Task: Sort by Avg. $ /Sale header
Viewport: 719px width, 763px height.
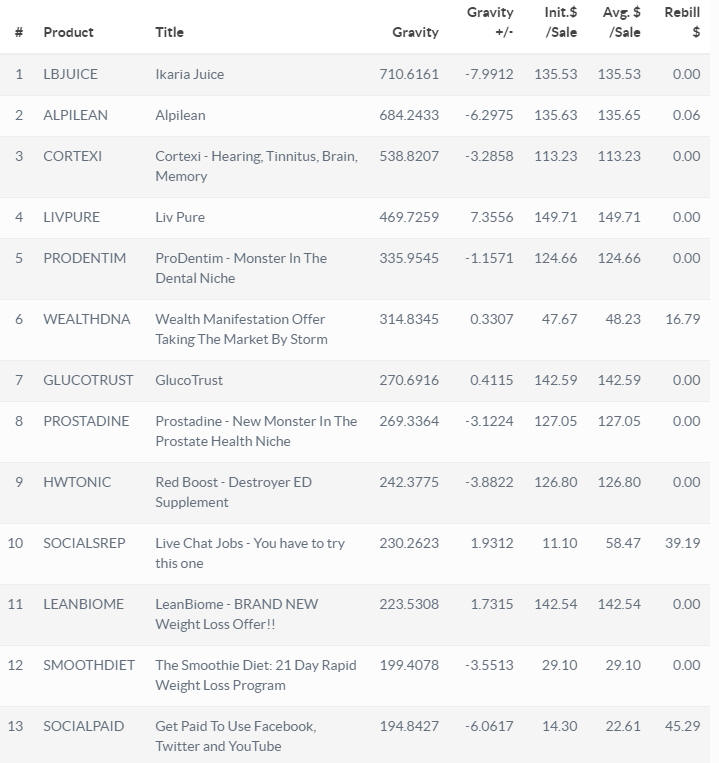Action: (622, 22)
